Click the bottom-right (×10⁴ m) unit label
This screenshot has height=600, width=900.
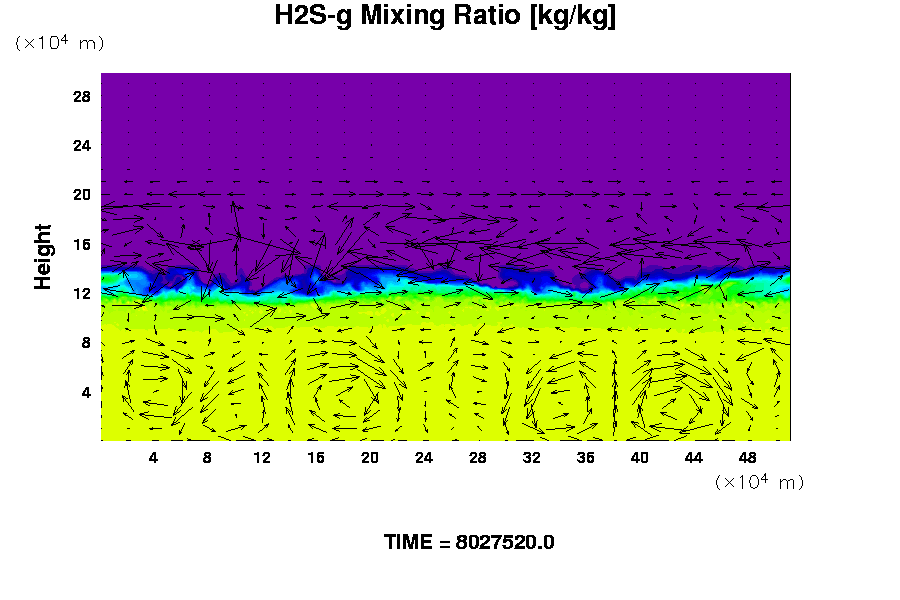click(x=759, y=482)
